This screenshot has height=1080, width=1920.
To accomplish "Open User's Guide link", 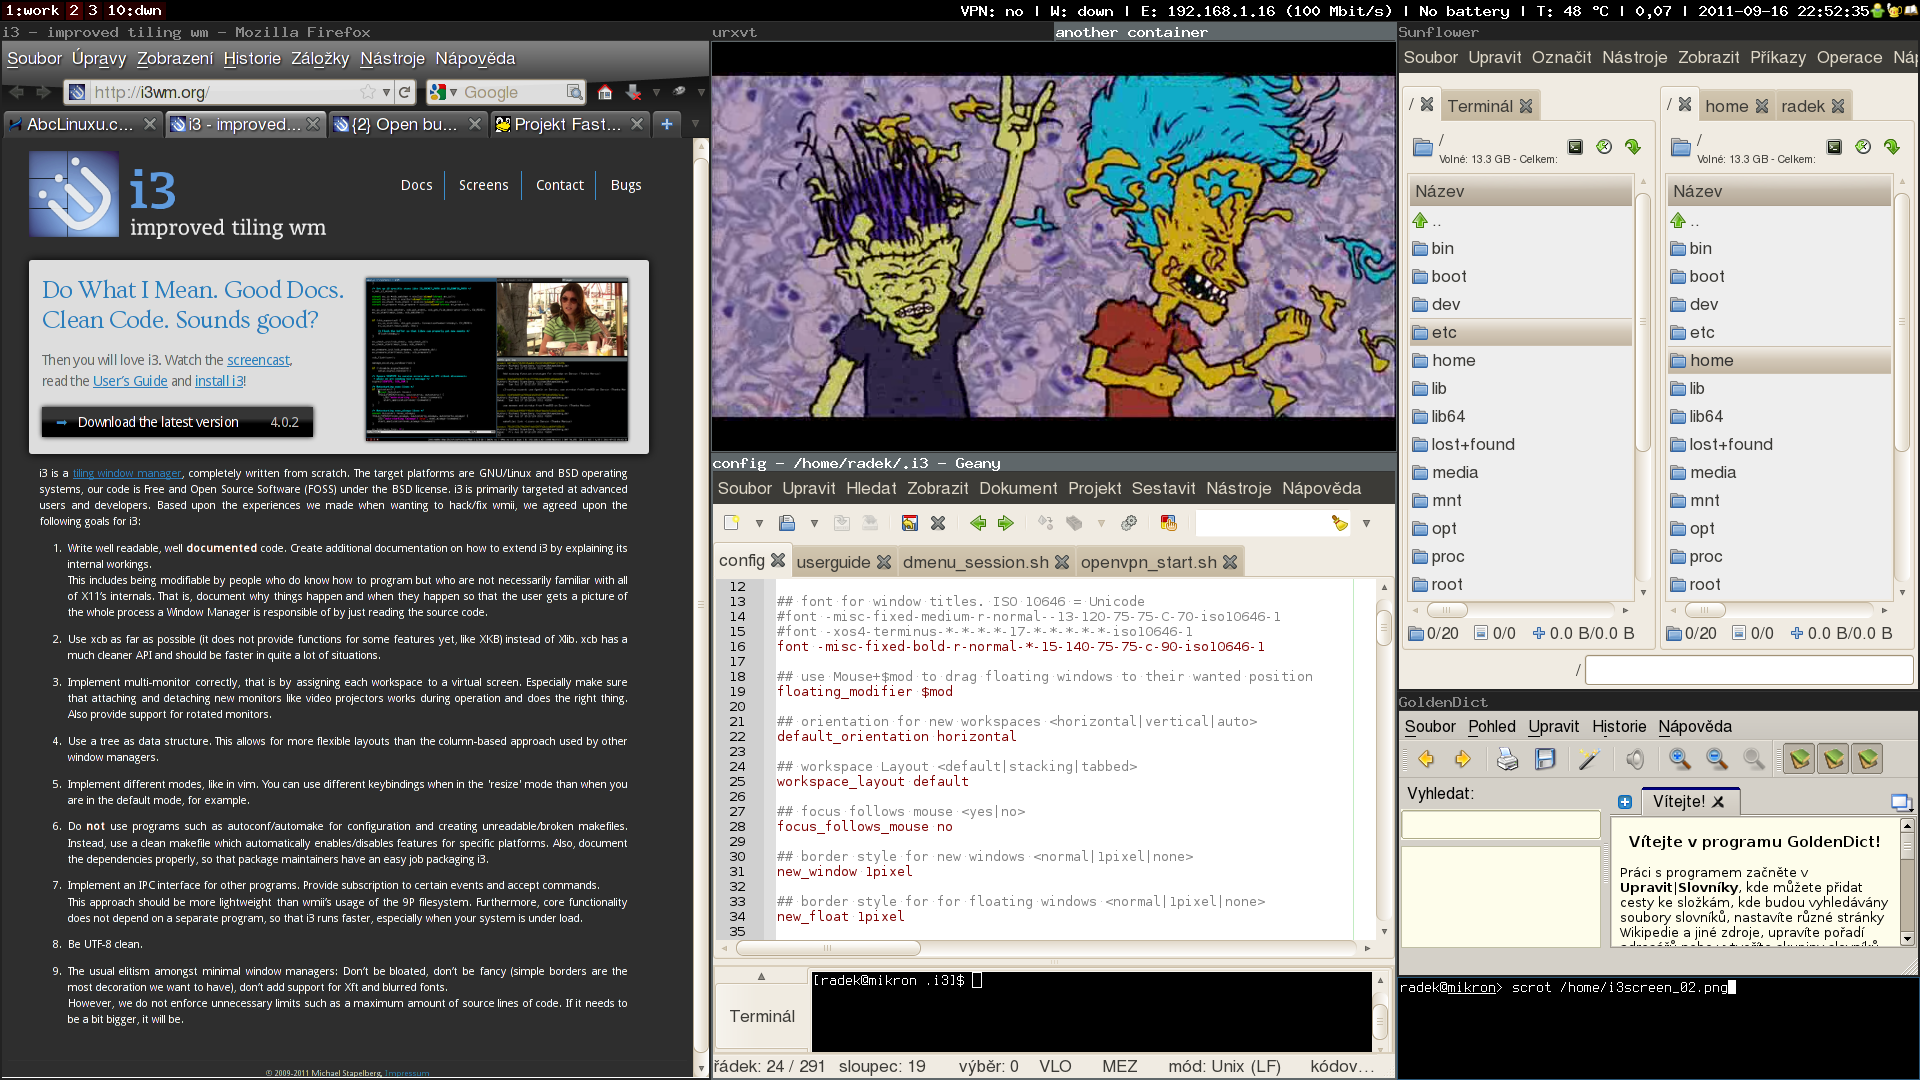I will click(x=130, y=381).
